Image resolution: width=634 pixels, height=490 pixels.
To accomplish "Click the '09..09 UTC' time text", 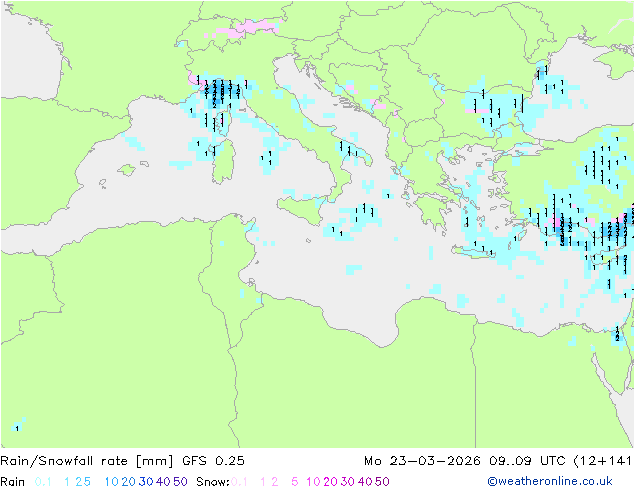I will pos(527,461).
